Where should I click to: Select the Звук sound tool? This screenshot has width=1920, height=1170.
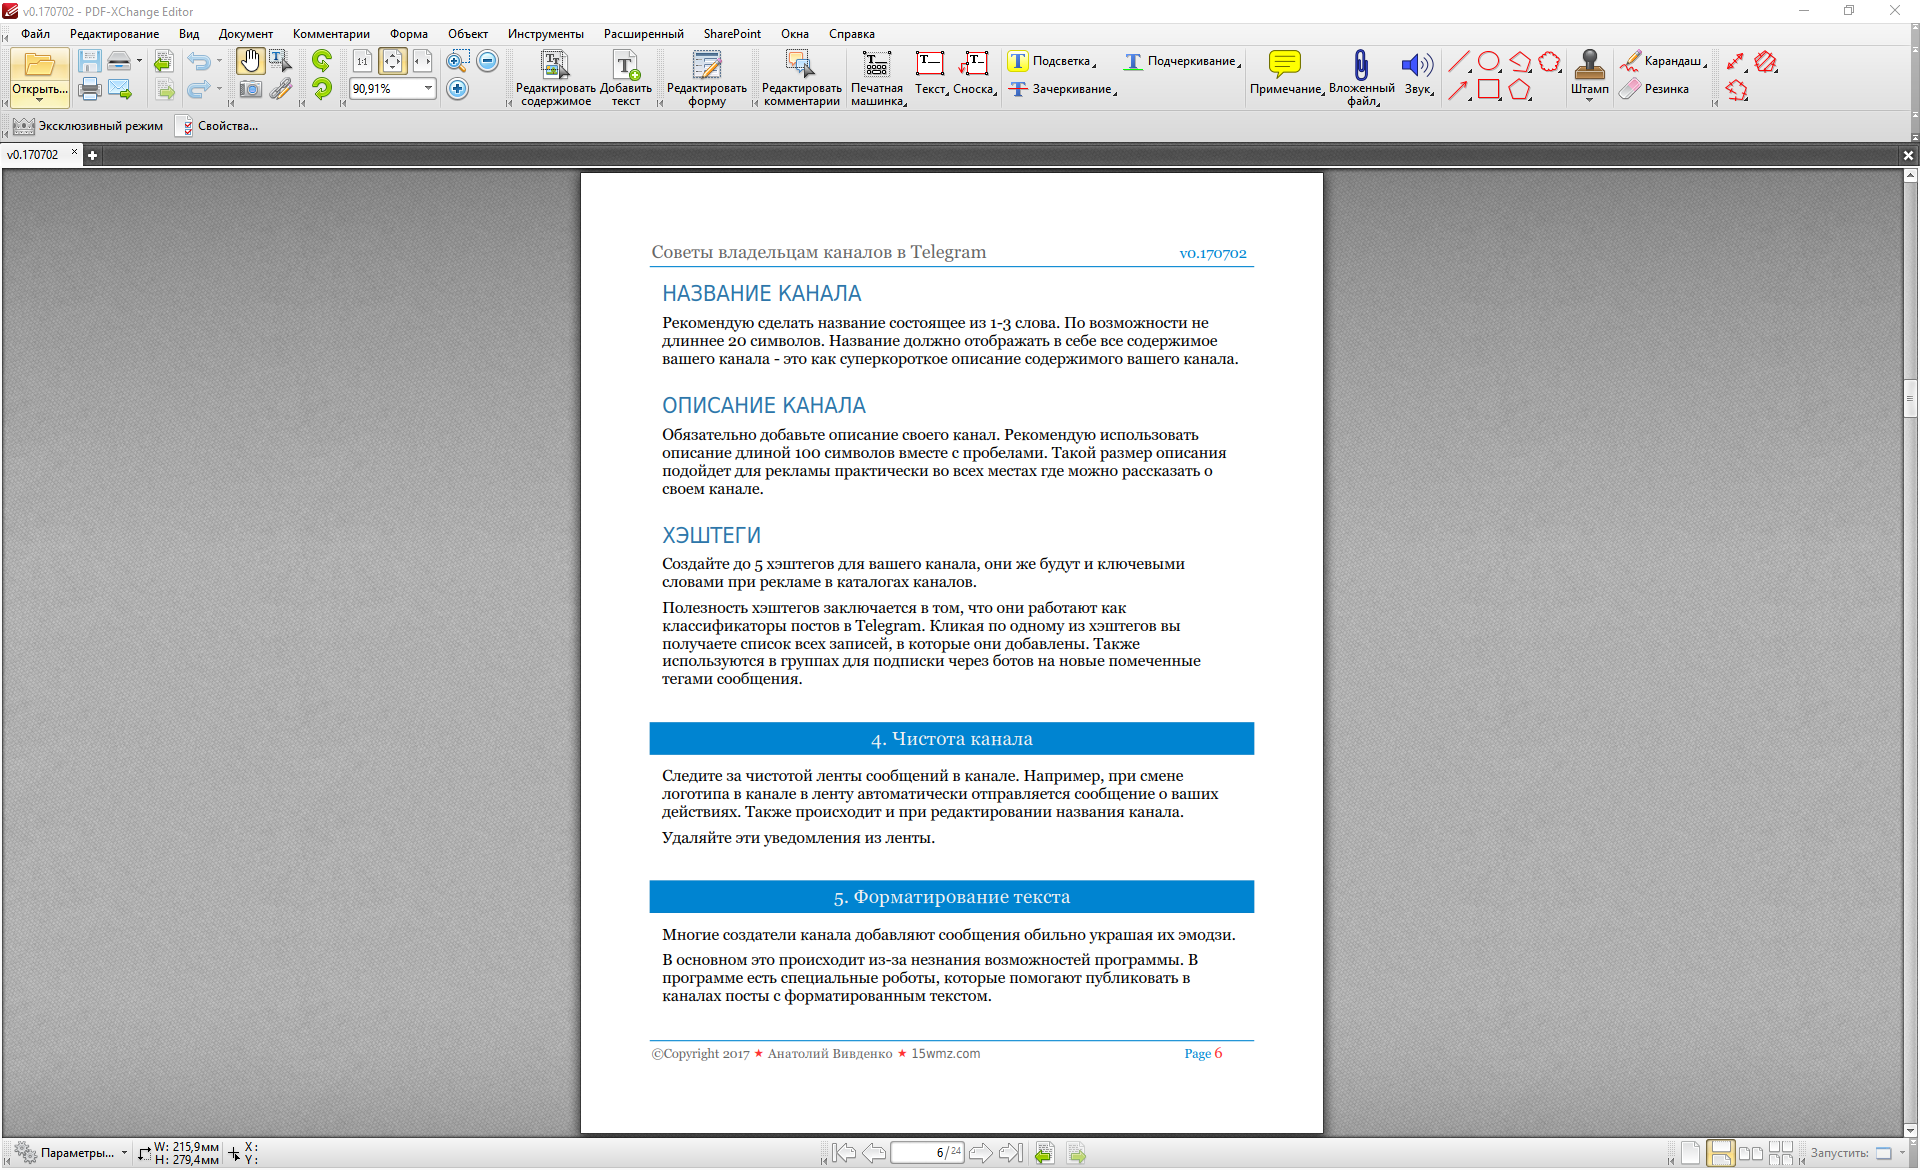coord(1418,74)
